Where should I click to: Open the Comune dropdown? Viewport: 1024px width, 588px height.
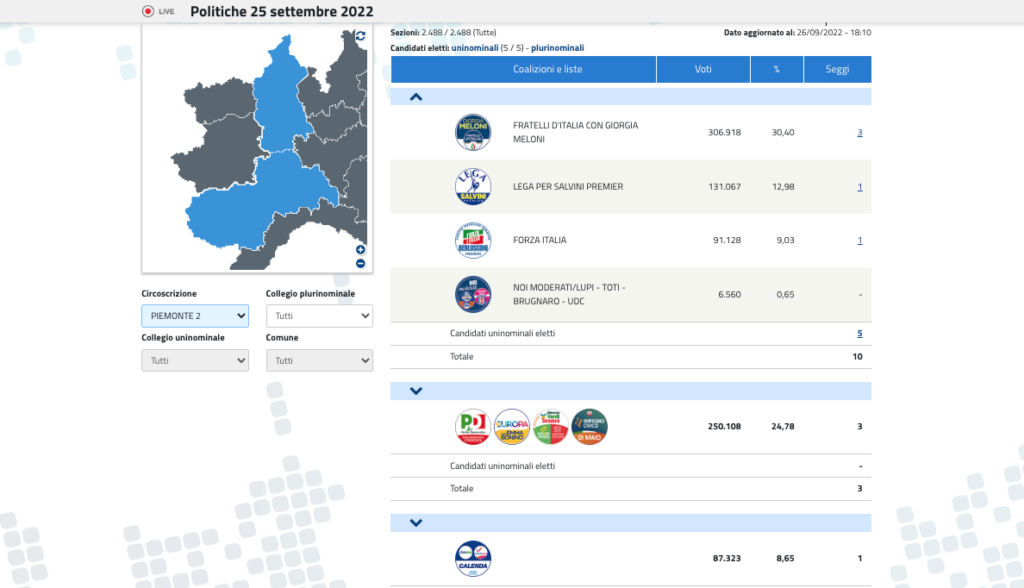pos(319,360)
